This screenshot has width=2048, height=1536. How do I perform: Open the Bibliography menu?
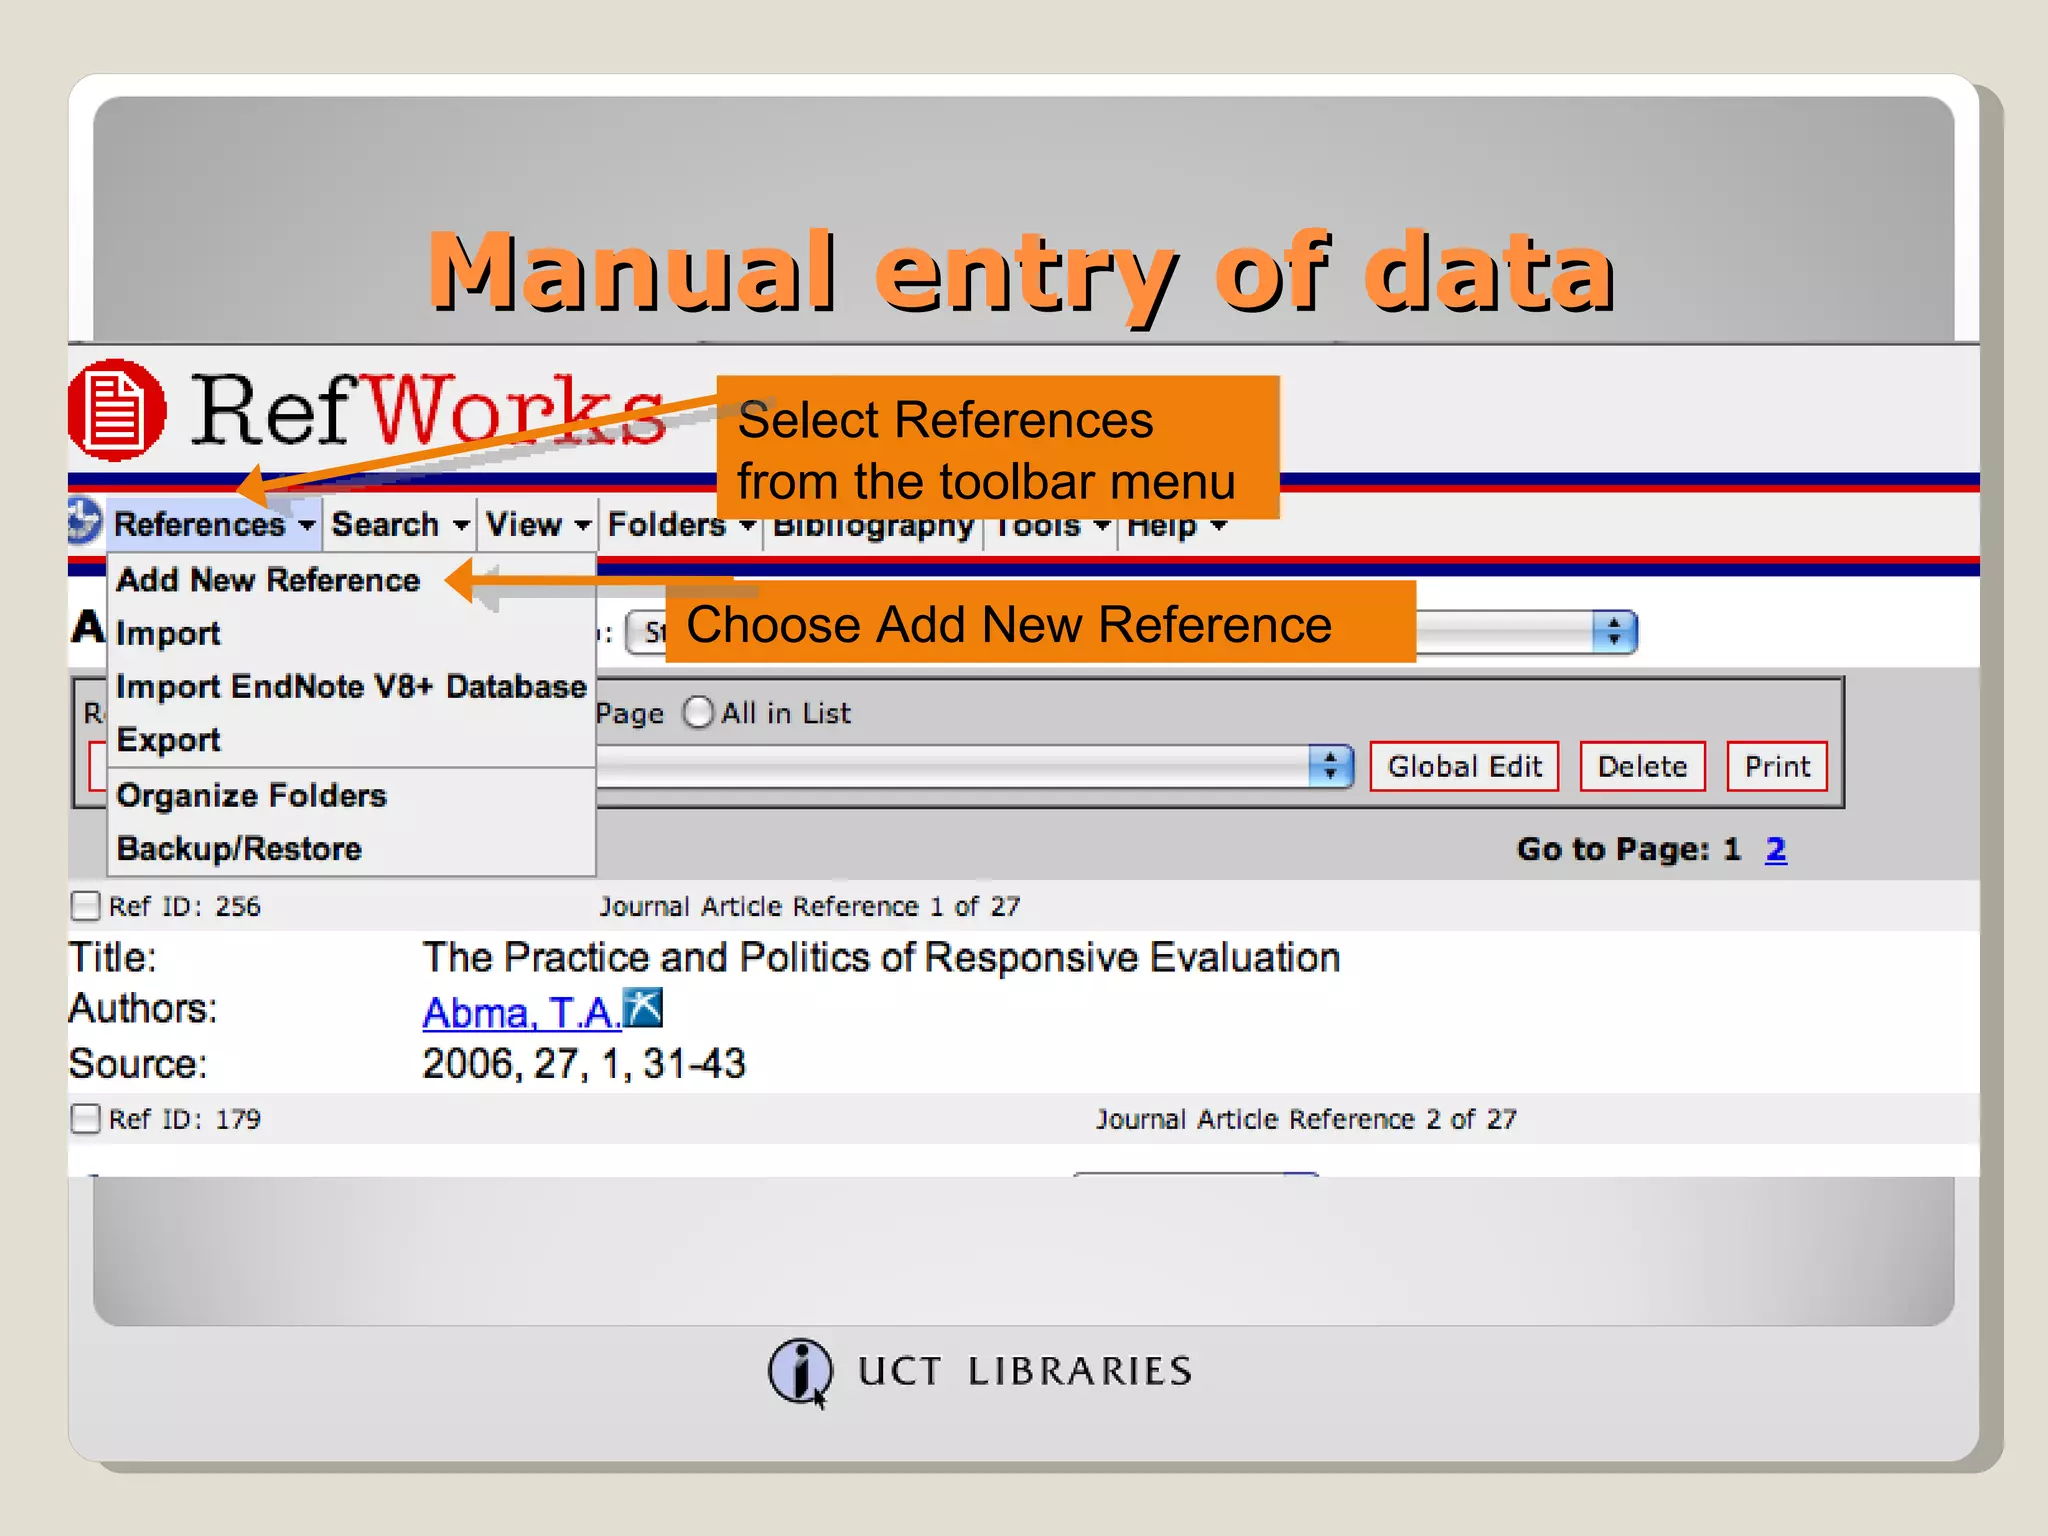873,528
